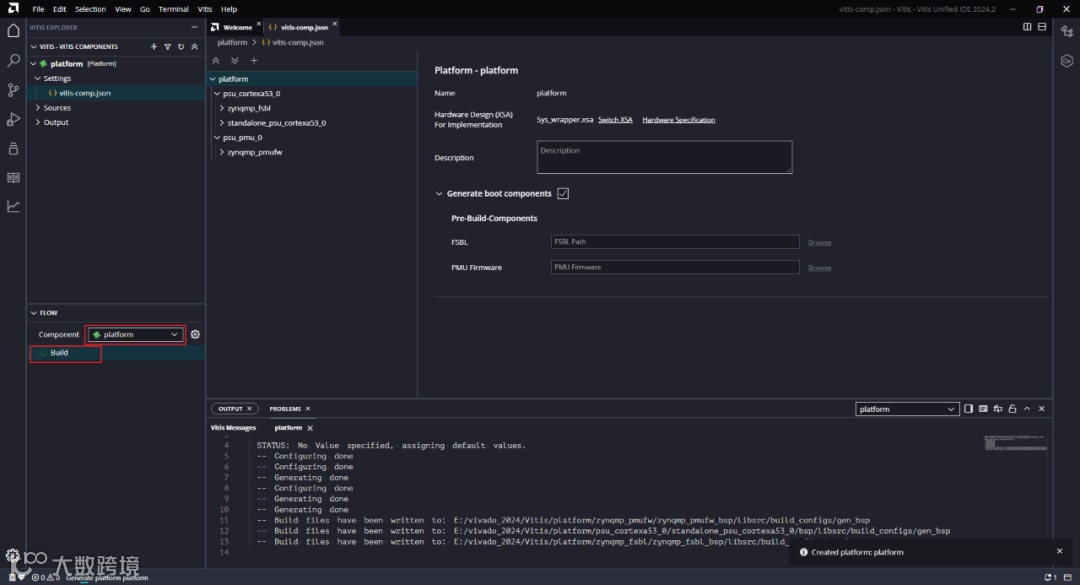Open the Run and Debug view
Viewport: 1080px width, 585px height.
(13, 119)
